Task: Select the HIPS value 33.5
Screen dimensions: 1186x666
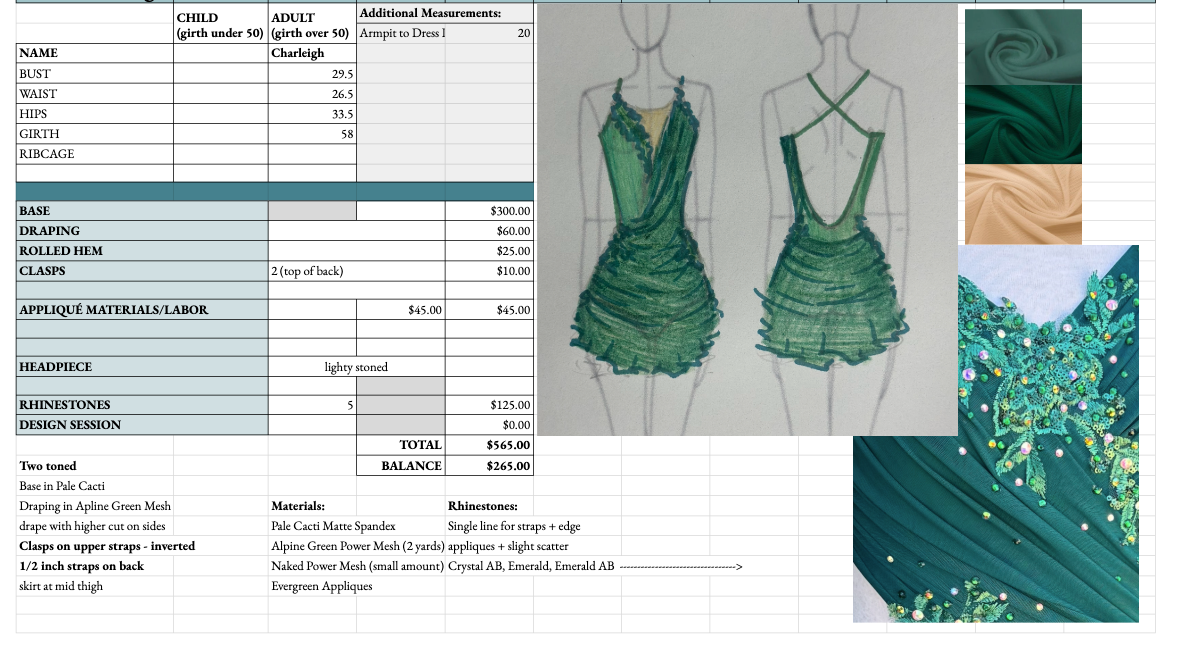Action: [312, 113]
